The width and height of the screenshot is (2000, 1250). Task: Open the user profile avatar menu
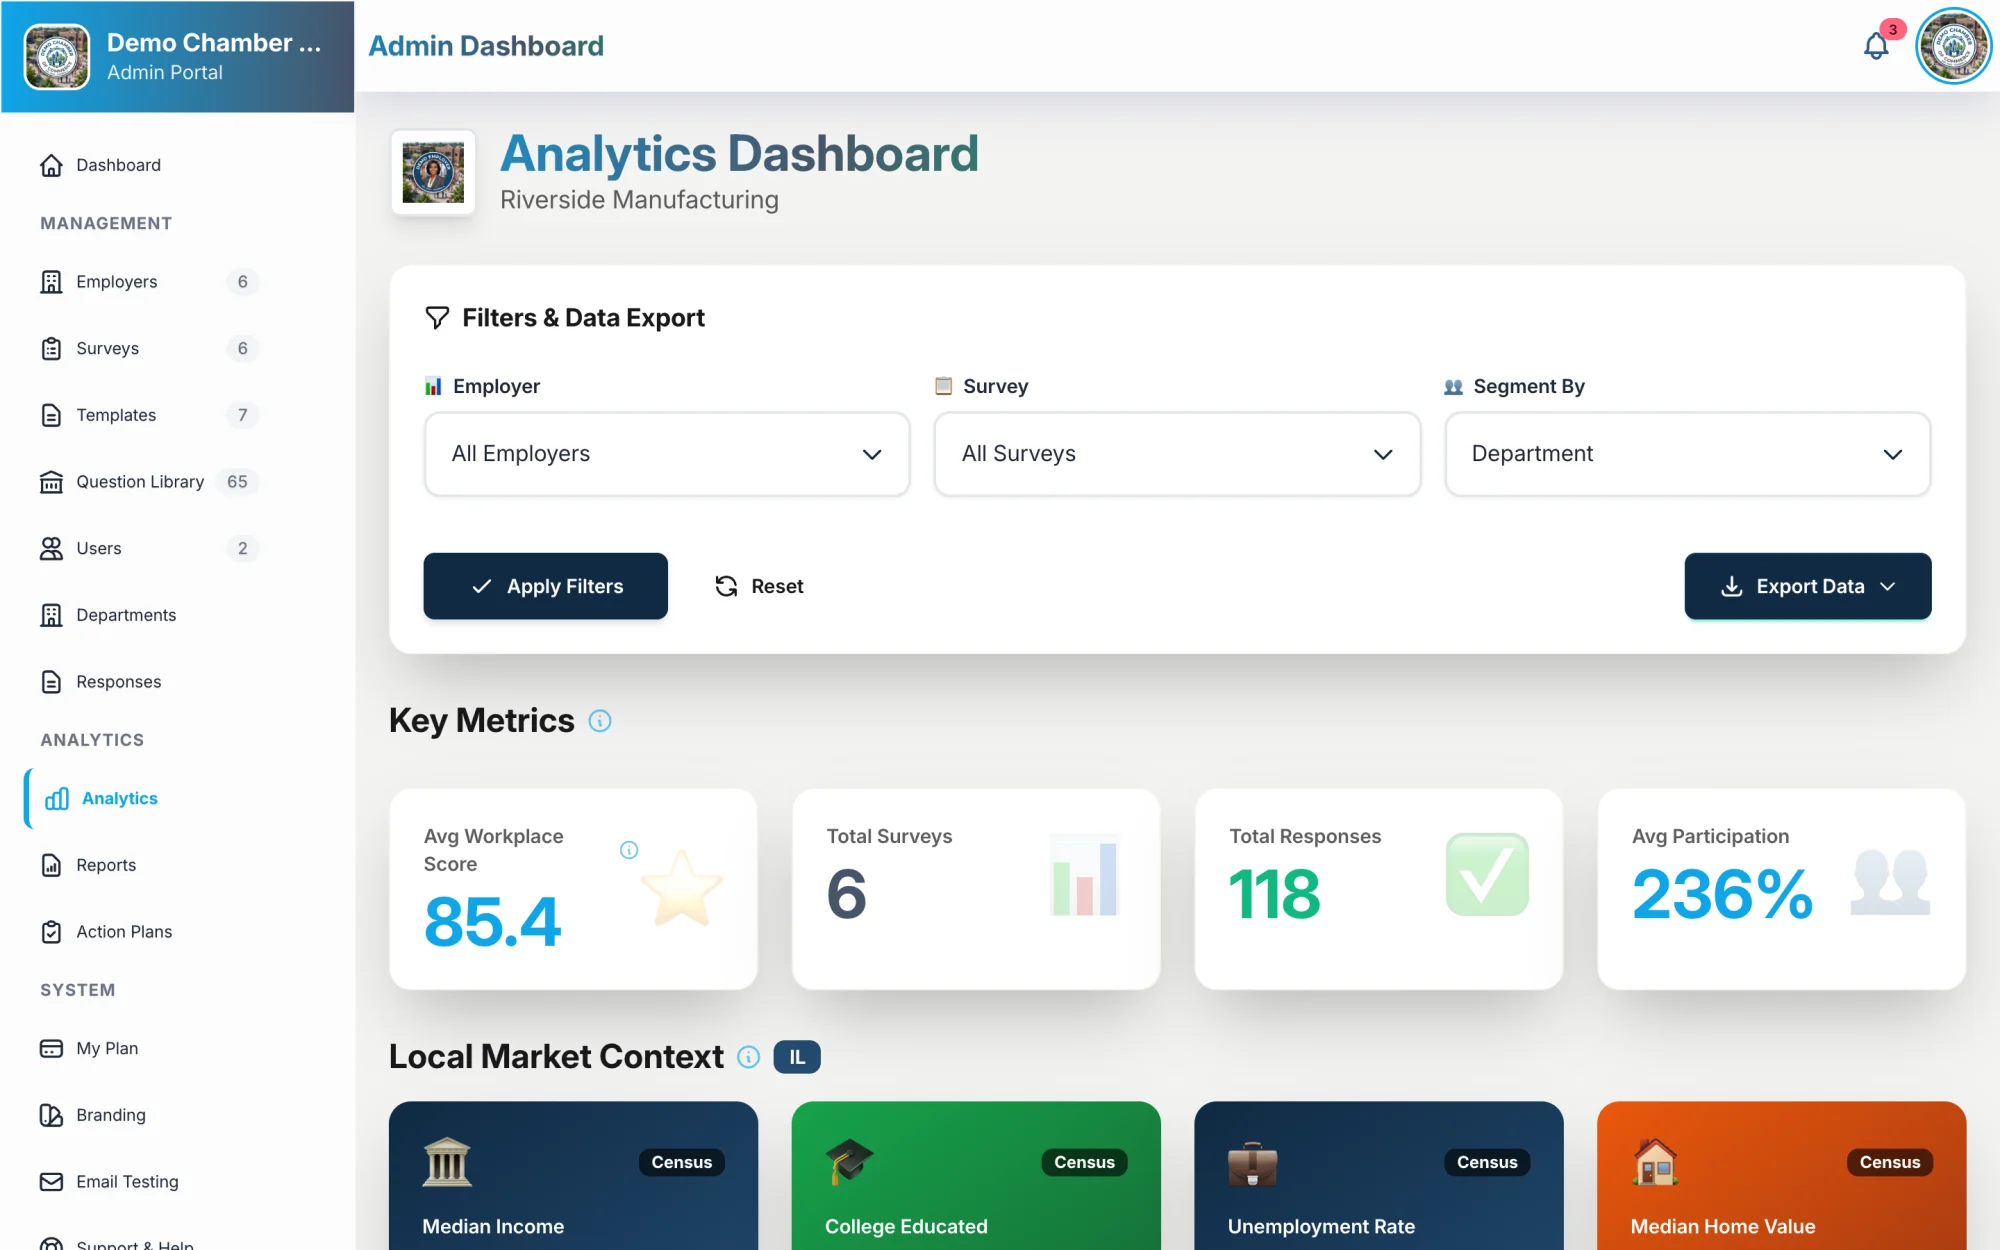tap(1953, 46)
